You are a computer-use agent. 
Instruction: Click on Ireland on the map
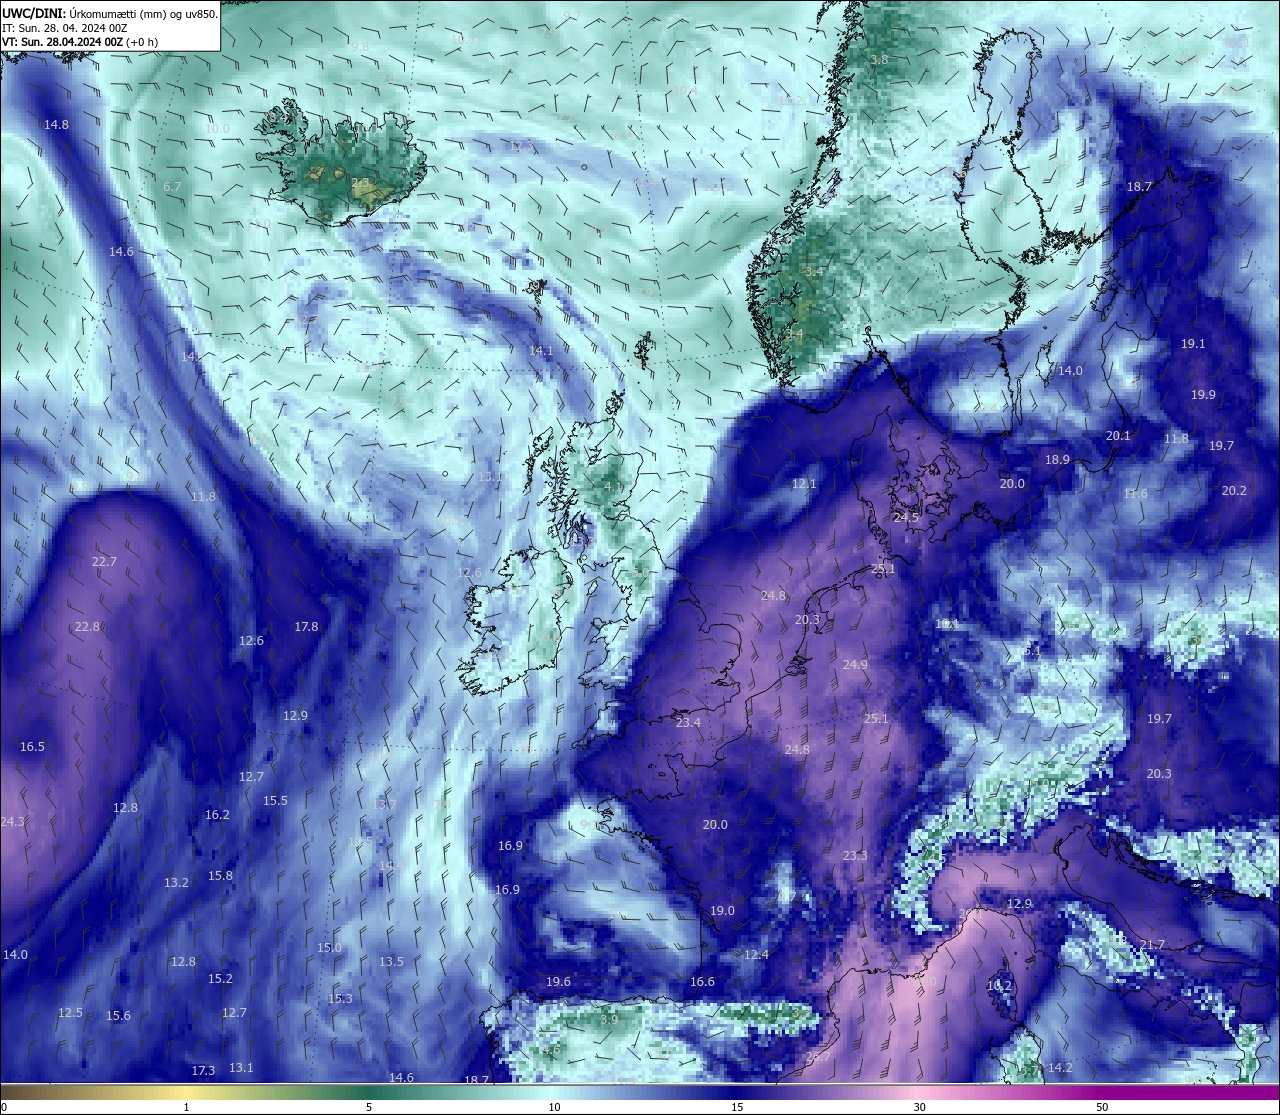click(x=515, y=620)
